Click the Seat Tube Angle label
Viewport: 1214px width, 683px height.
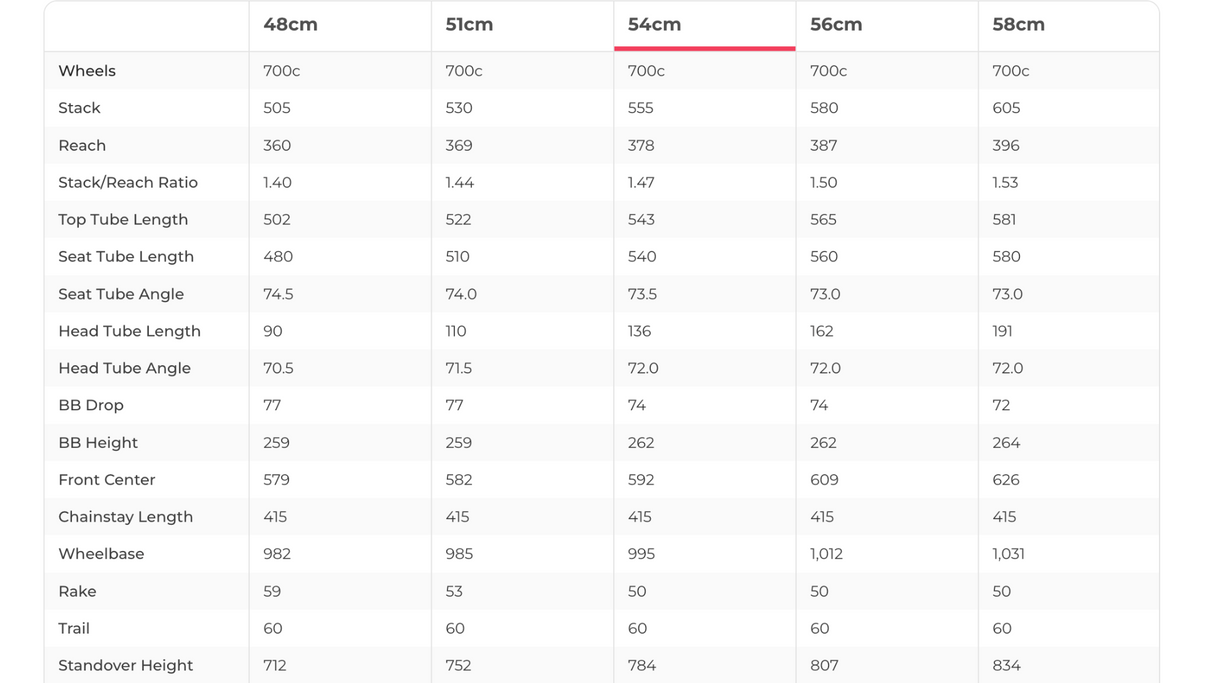[x=121, y=294]
